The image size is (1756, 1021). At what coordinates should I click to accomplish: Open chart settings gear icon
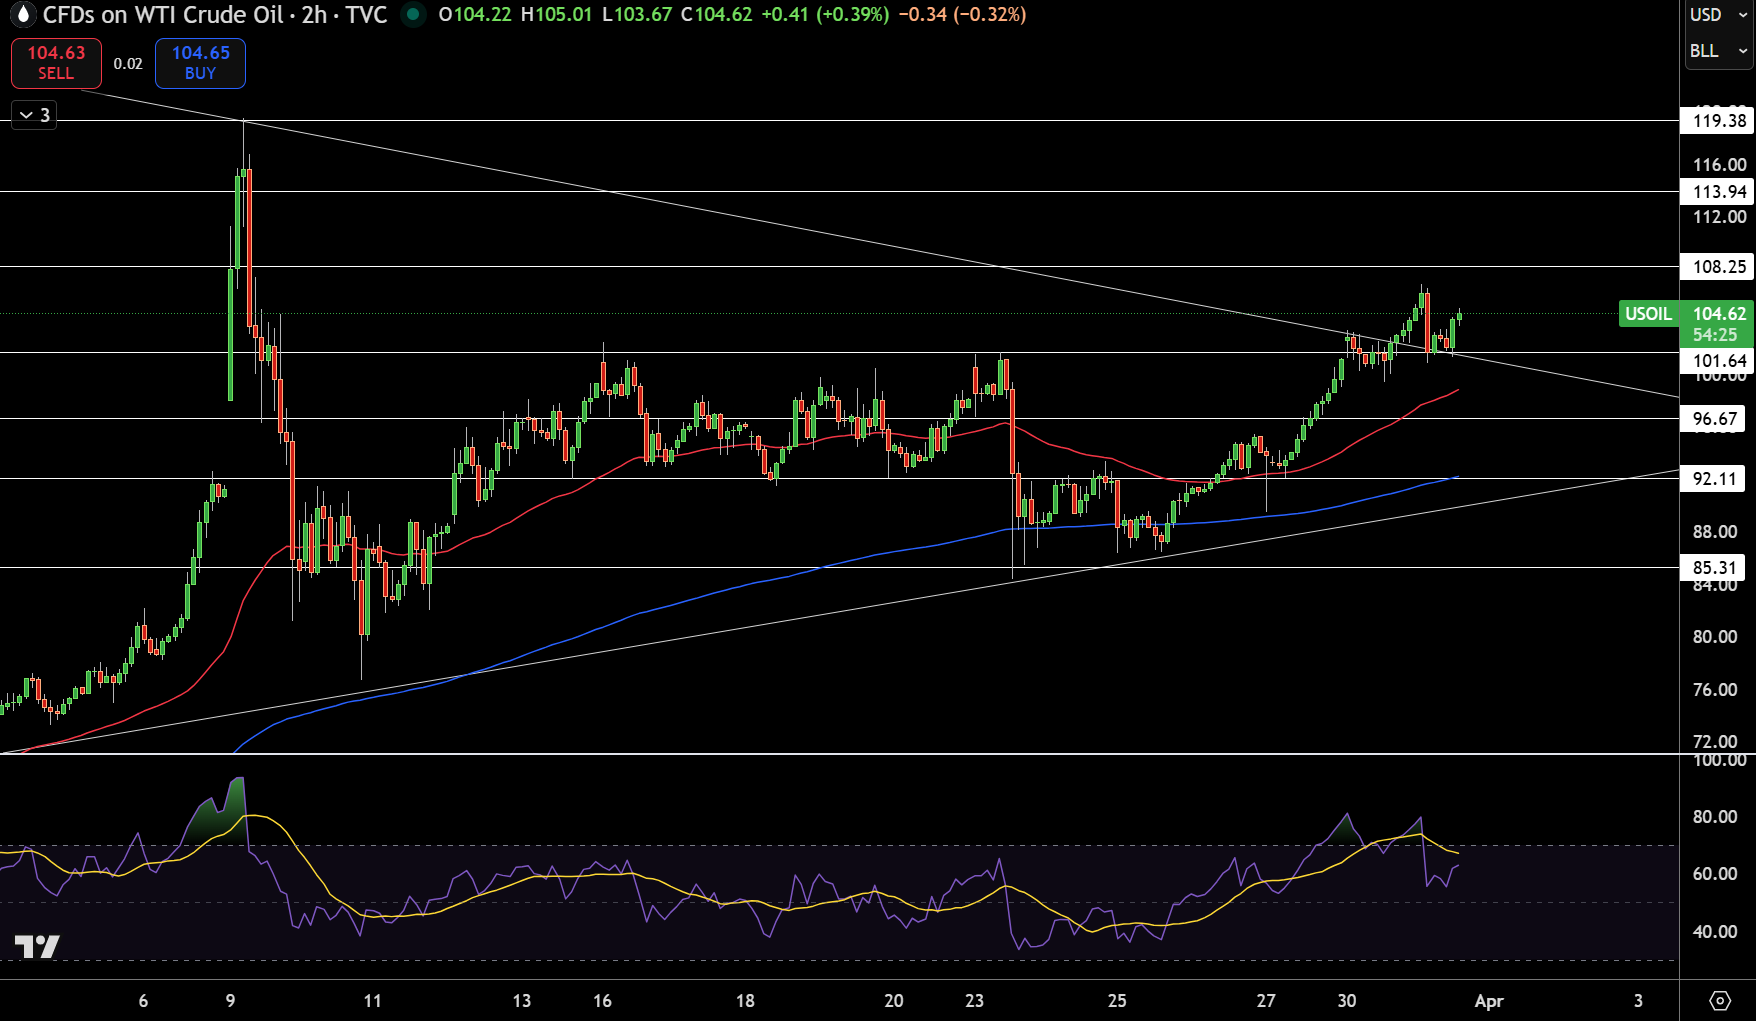pyautogui.click(x=1720, y=1000)
